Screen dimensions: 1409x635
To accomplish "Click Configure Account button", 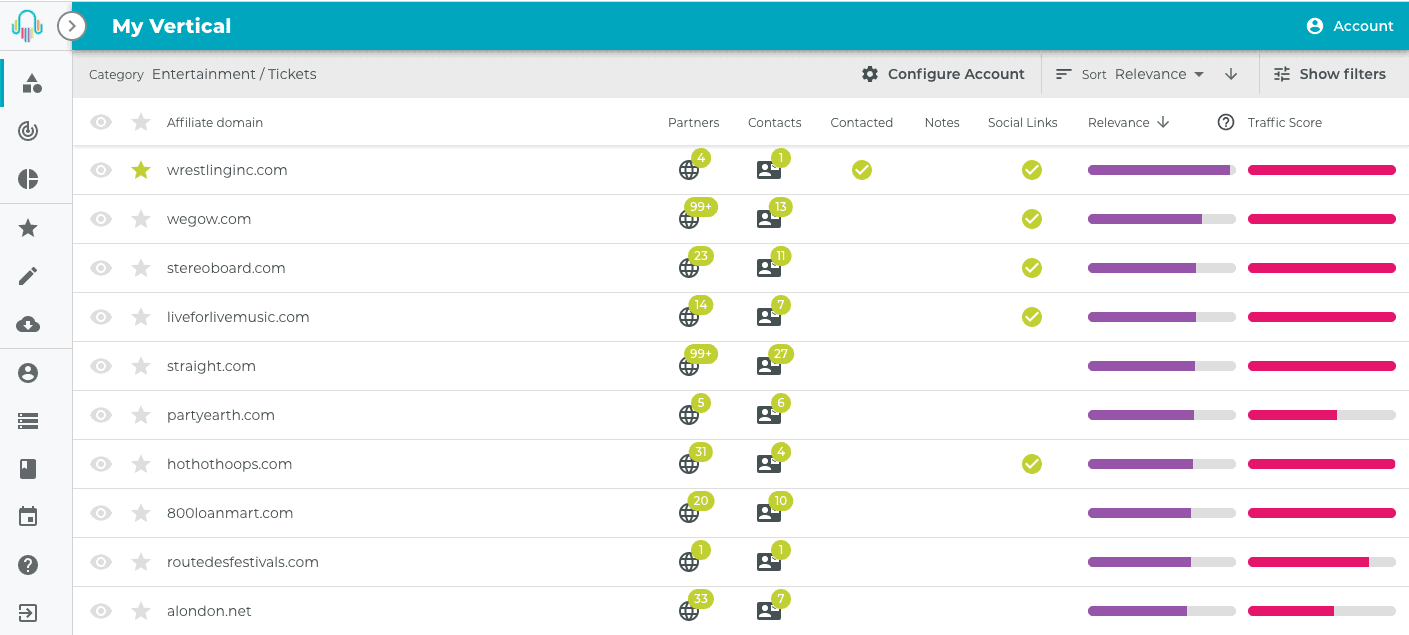I will point(943,74).
